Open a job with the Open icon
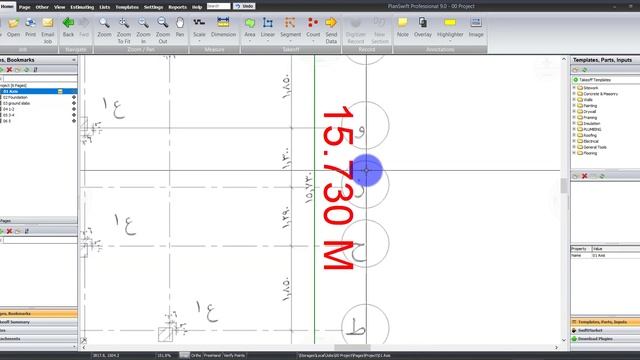This screenshot has height=360, width=640. (13, 27)
